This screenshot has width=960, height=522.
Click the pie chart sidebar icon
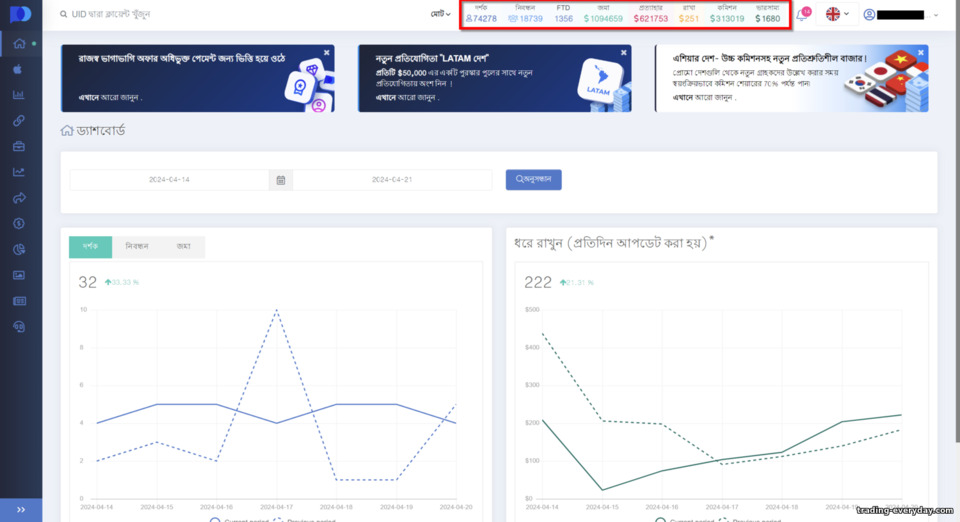click(19, 249)
